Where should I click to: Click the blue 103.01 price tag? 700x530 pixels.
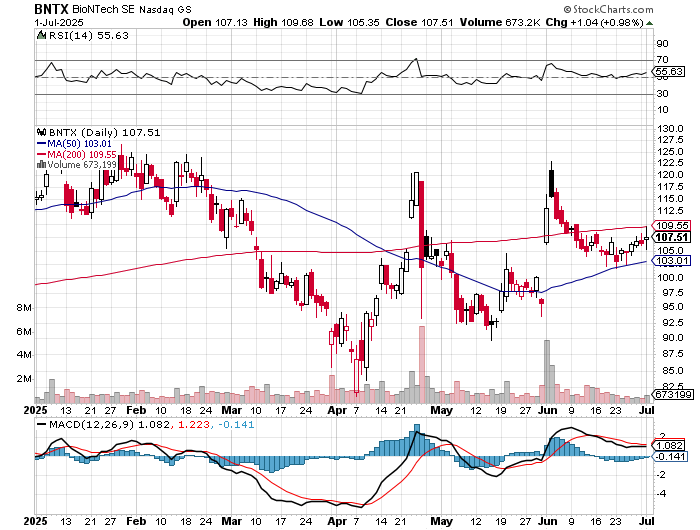pos(671,261)
